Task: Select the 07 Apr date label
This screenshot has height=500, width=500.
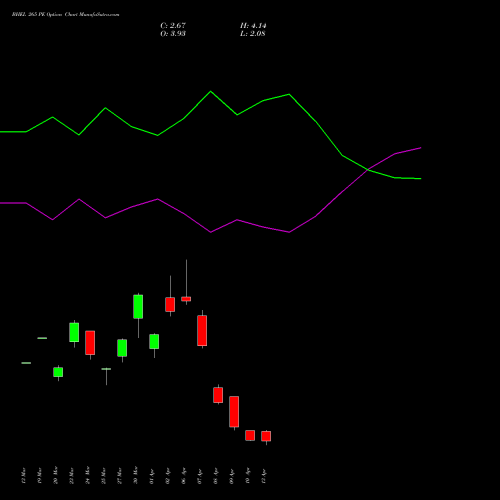Action: 200,475
